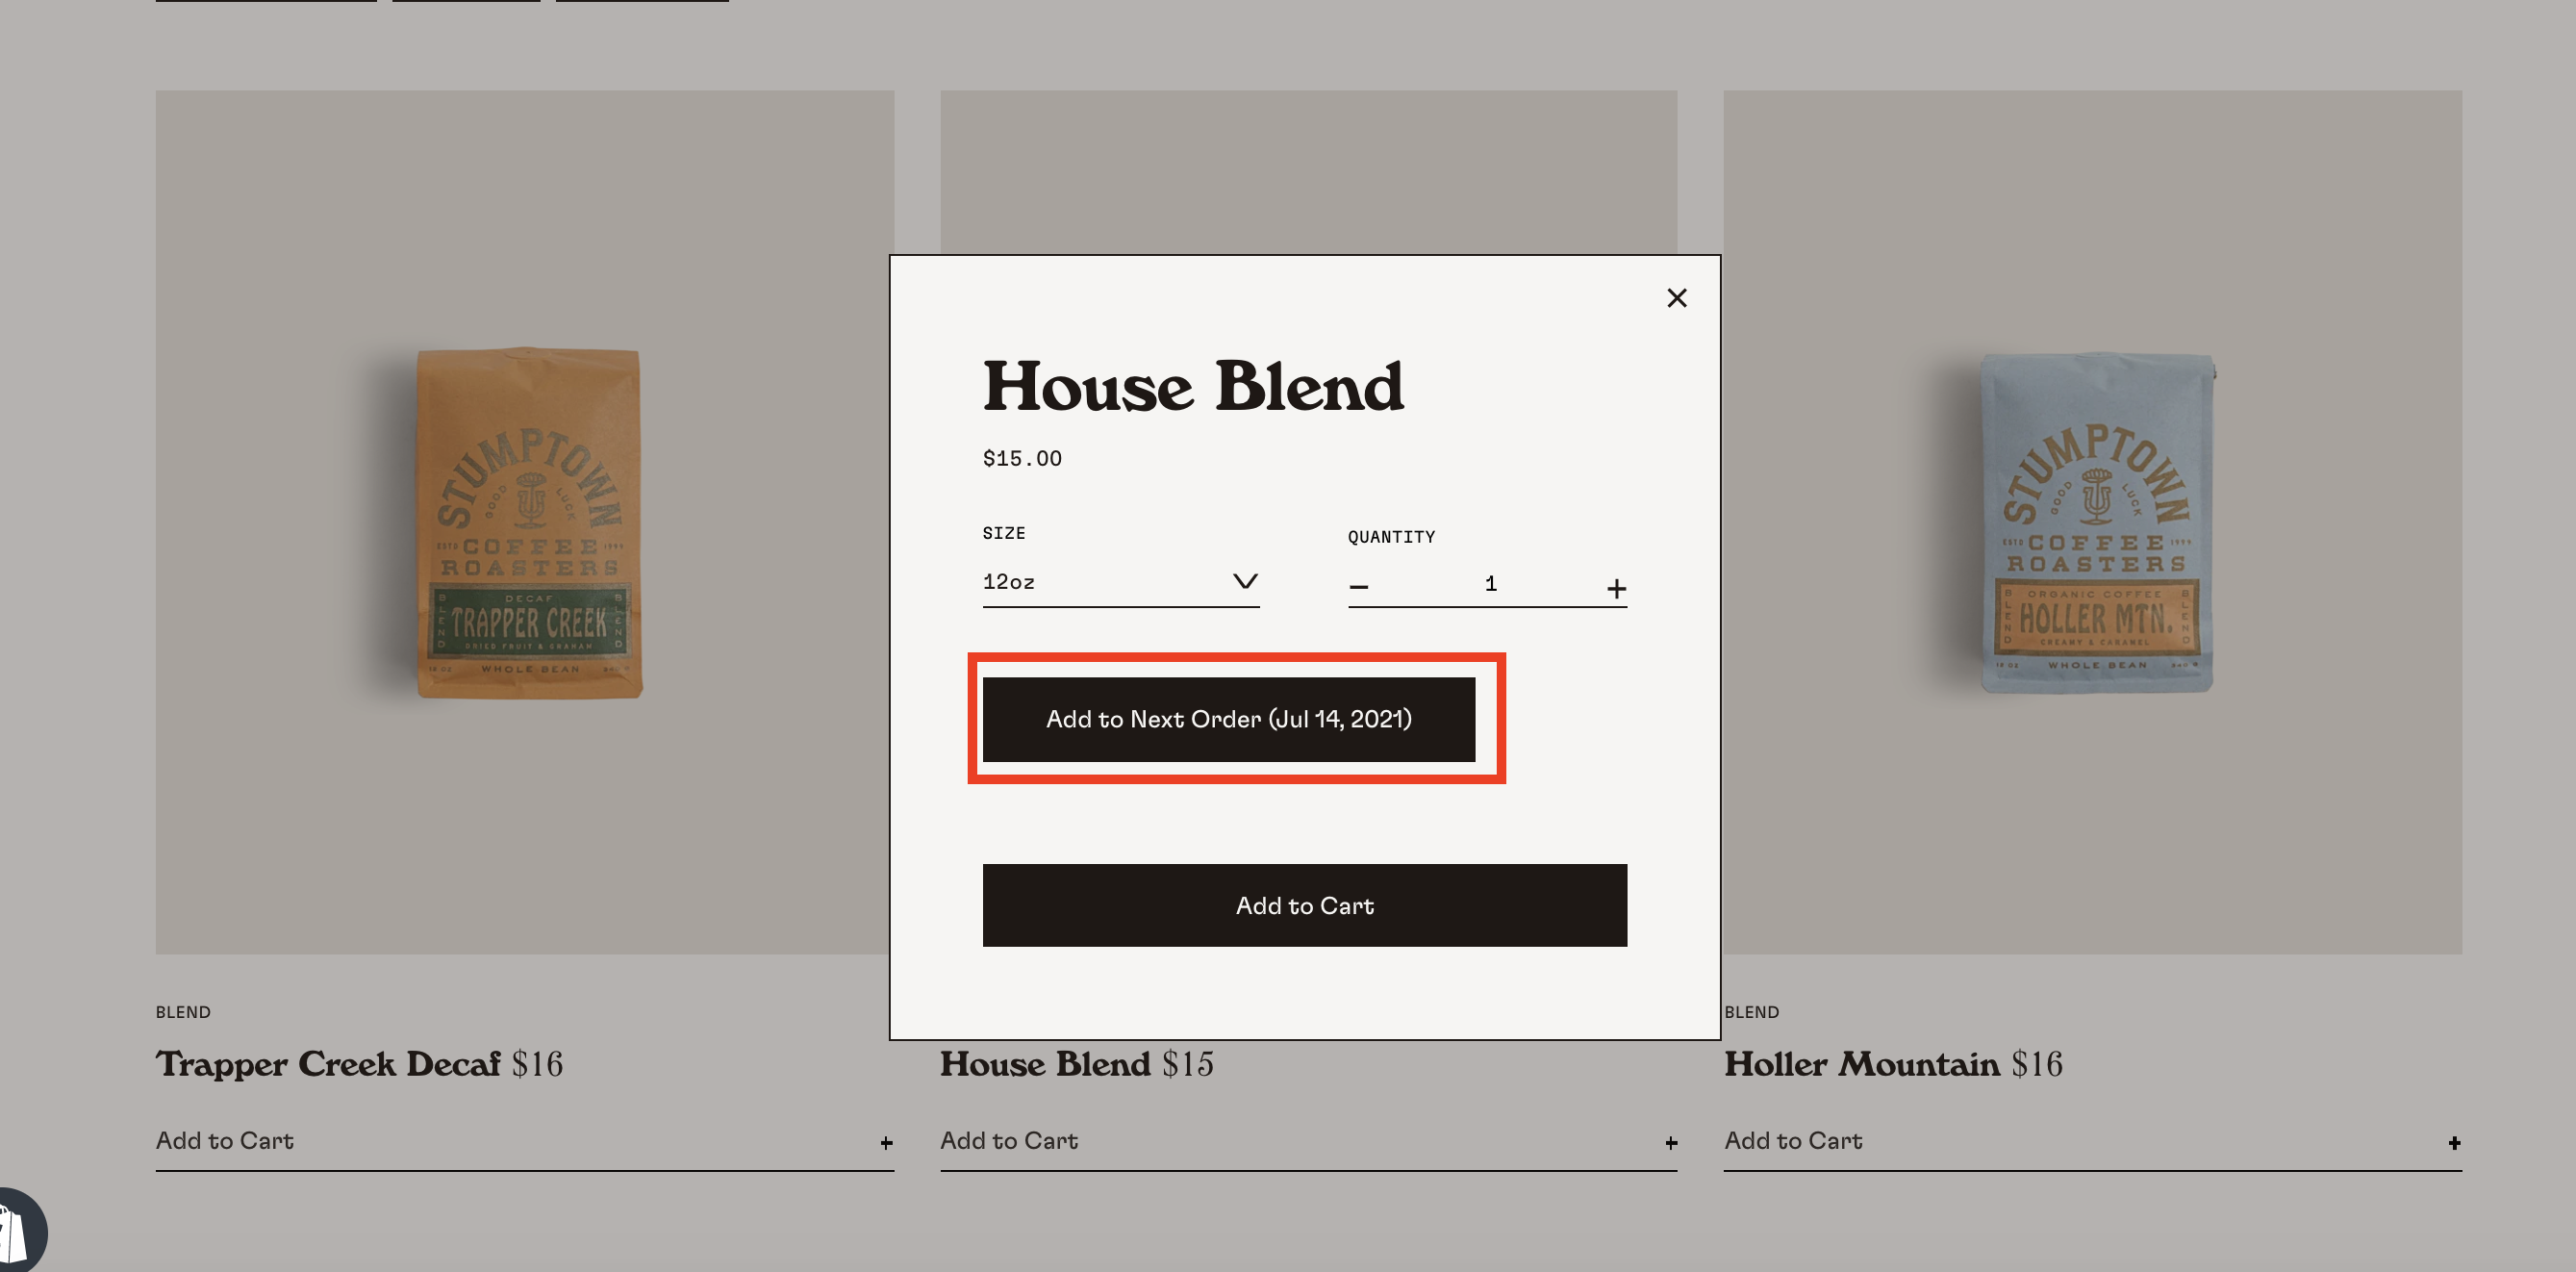The height and width of the screenshot is (1272, 2576).
Task: Click plus icon beside Holler Mountain Add to Cart
Action: coord(2454,1143)
